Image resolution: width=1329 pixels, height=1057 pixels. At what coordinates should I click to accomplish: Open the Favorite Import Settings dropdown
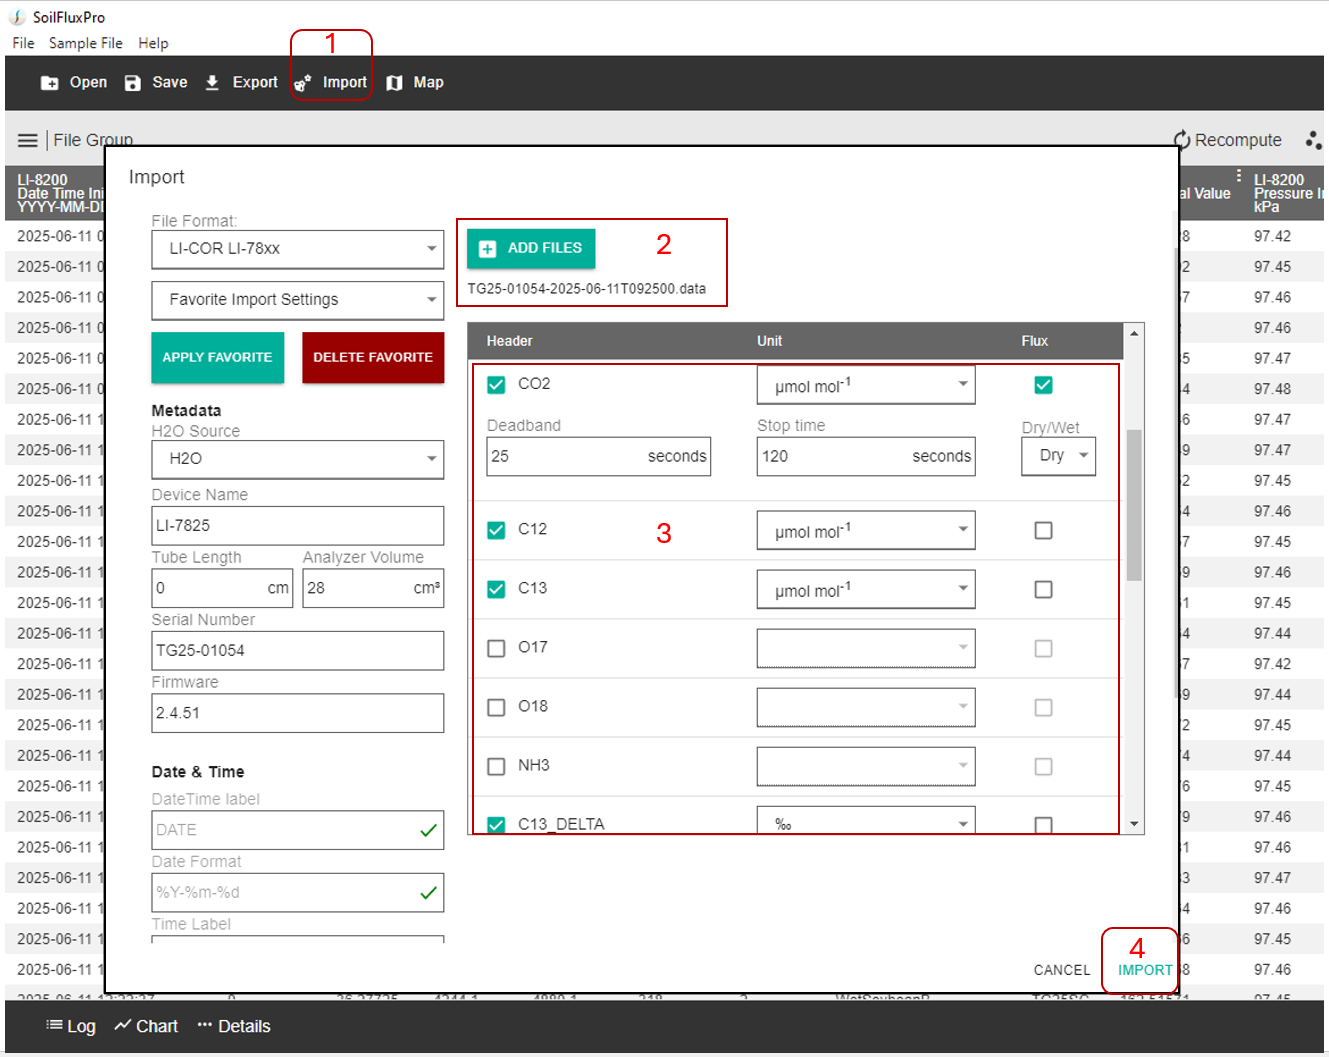(x=297, y=300)
